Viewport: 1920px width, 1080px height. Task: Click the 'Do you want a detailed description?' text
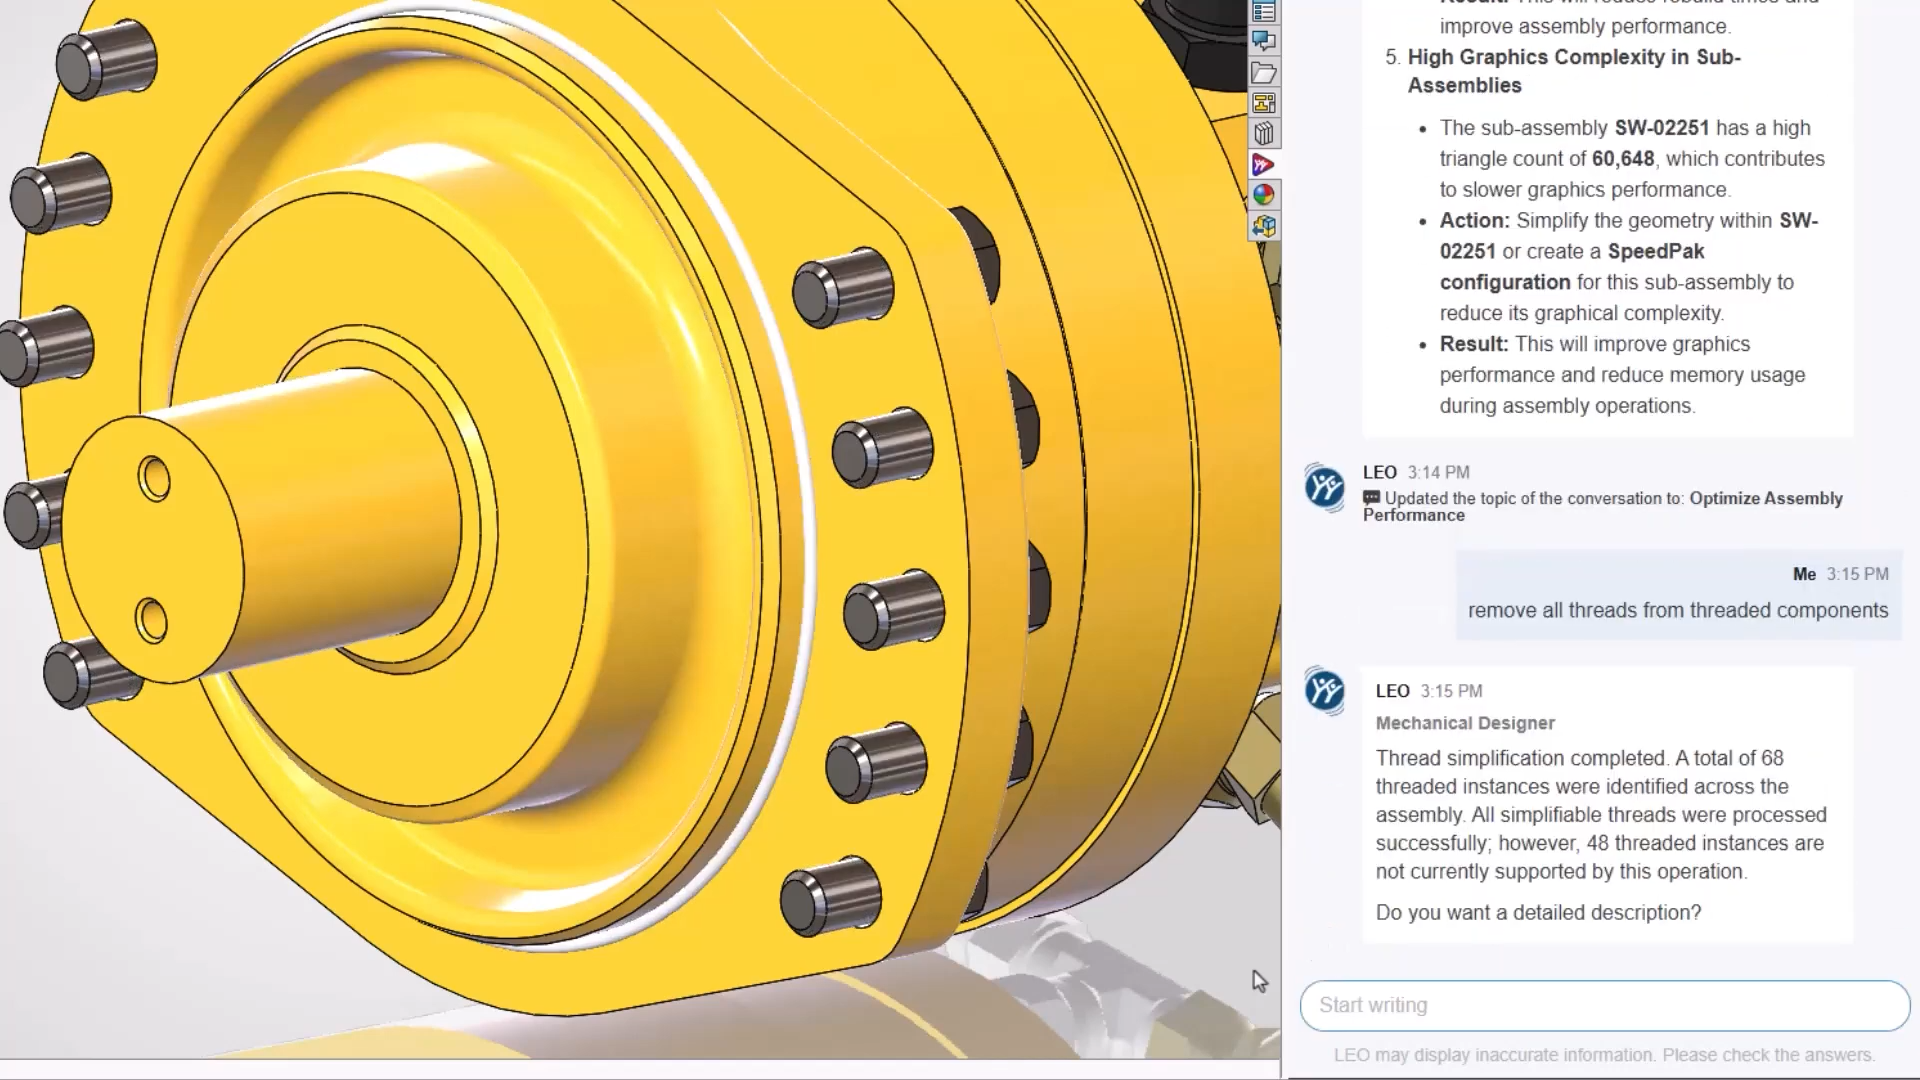[x=1538, y=912]
